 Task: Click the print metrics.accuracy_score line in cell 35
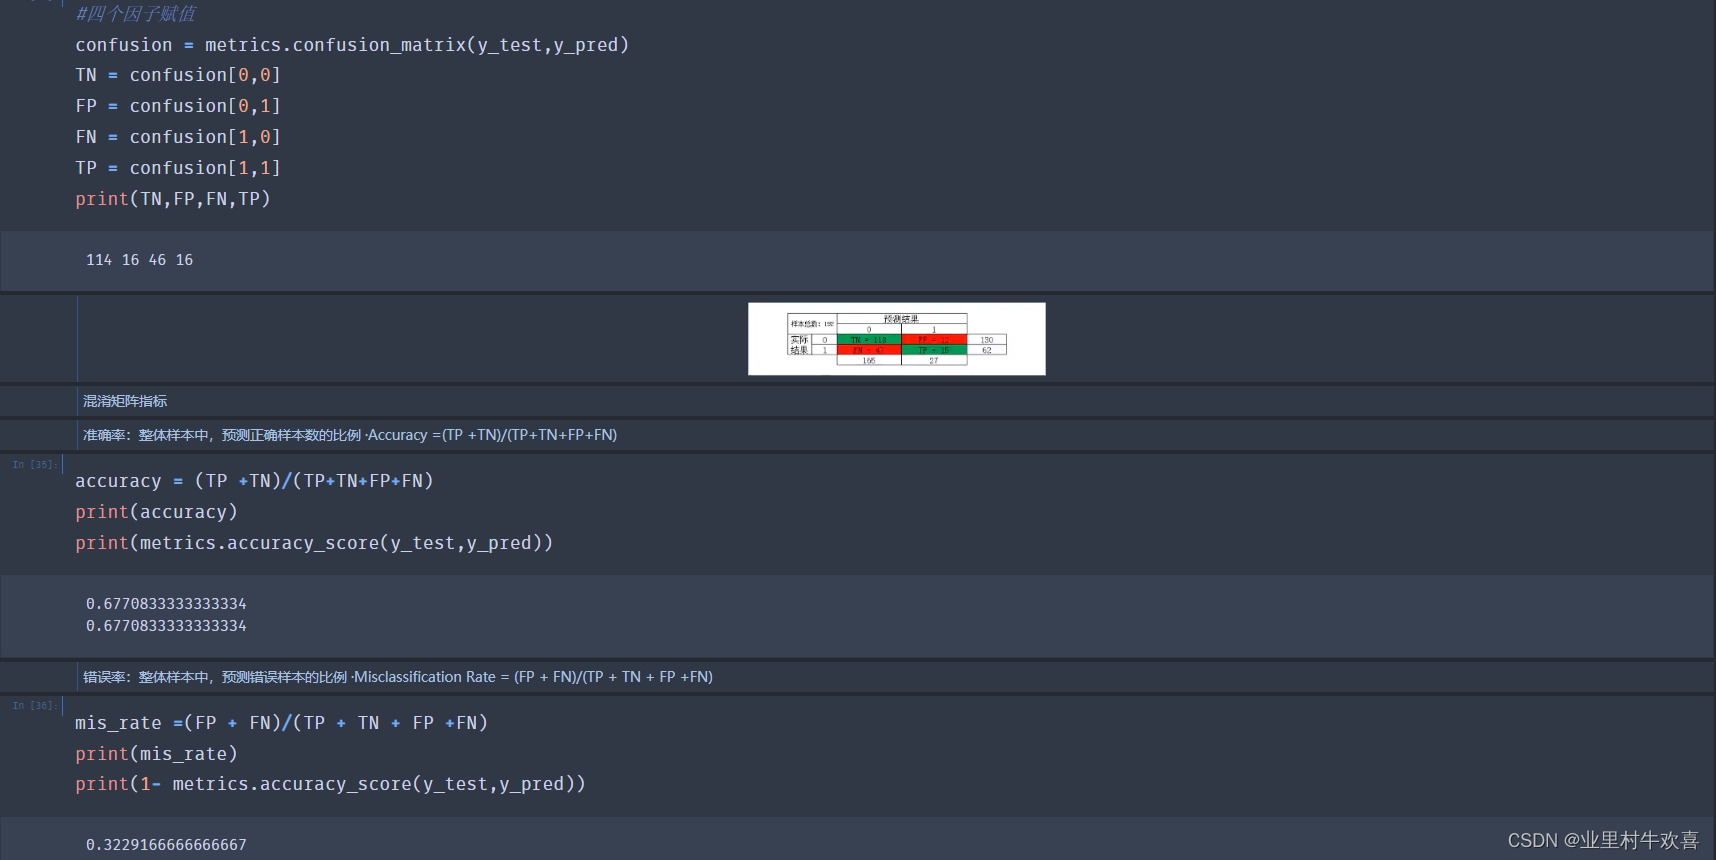point(314,543)
